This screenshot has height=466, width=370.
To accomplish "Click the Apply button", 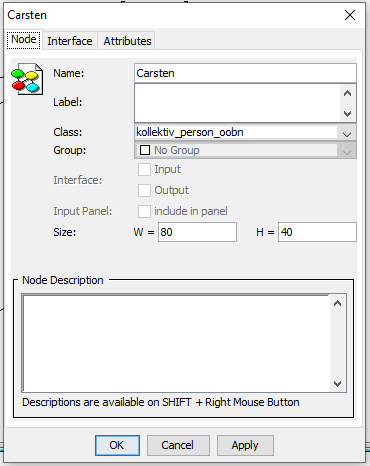I will [x=245, y=445].
